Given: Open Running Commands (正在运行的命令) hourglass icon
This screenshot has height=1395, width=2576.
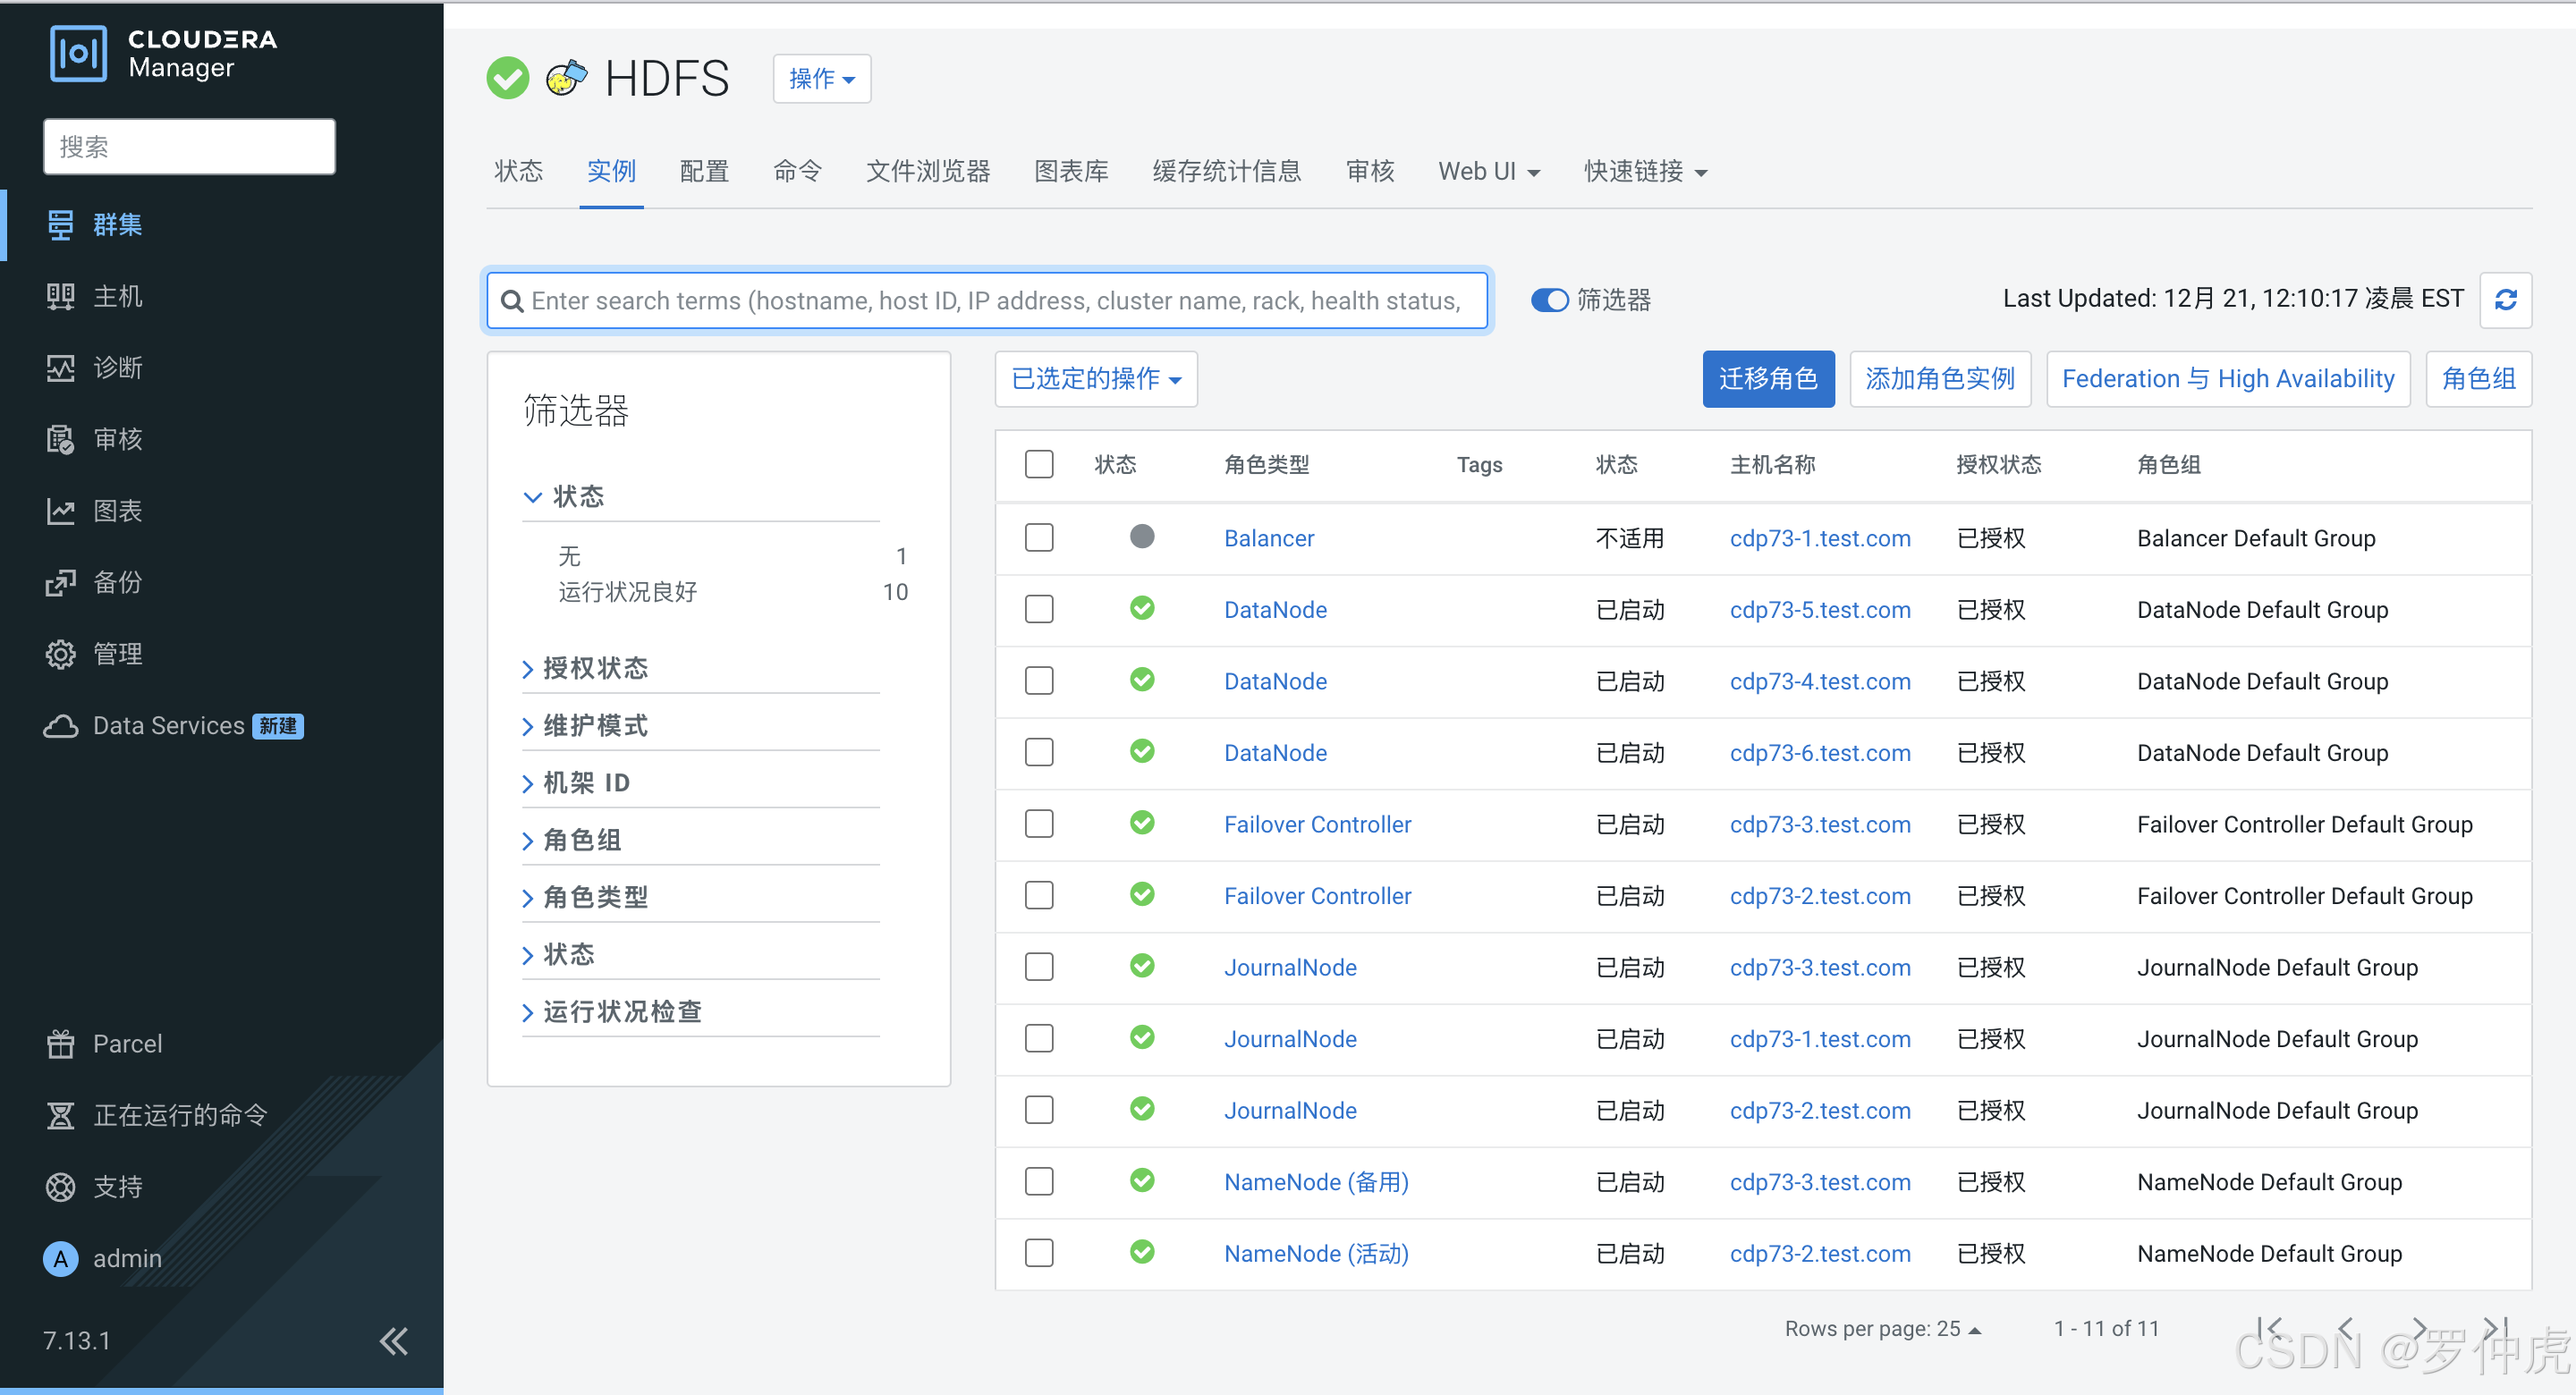Looking at the screenshot, I should tap(60, 1115).
